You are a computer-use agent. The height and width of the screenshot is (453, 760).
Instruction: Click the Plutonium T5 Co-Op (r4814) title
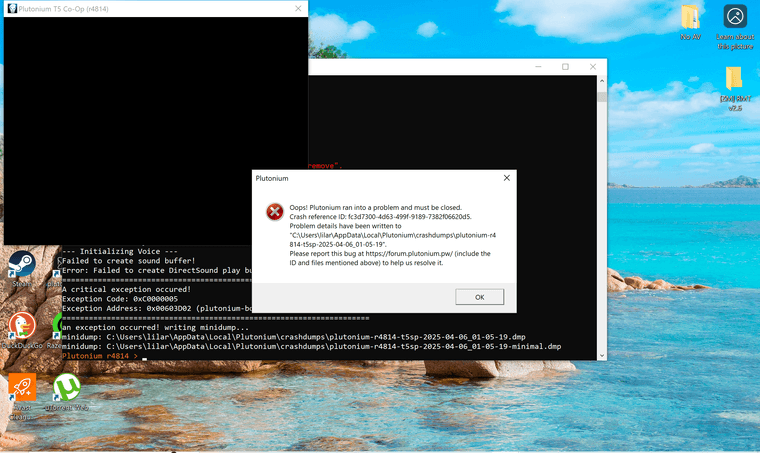[63, 9]
